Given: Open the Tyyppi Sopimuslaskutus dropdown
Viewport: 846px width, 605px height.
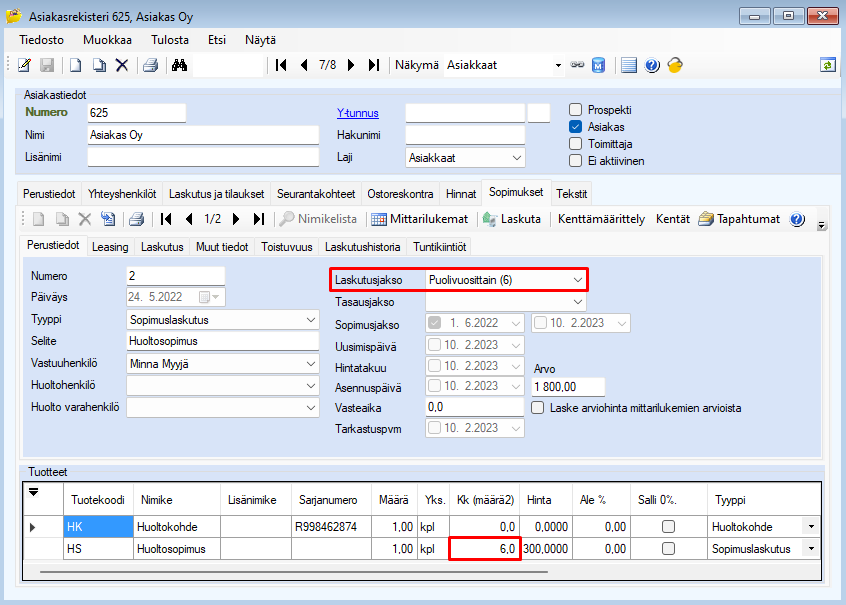Looking at the screenshot, I should (x=311, y=320).
